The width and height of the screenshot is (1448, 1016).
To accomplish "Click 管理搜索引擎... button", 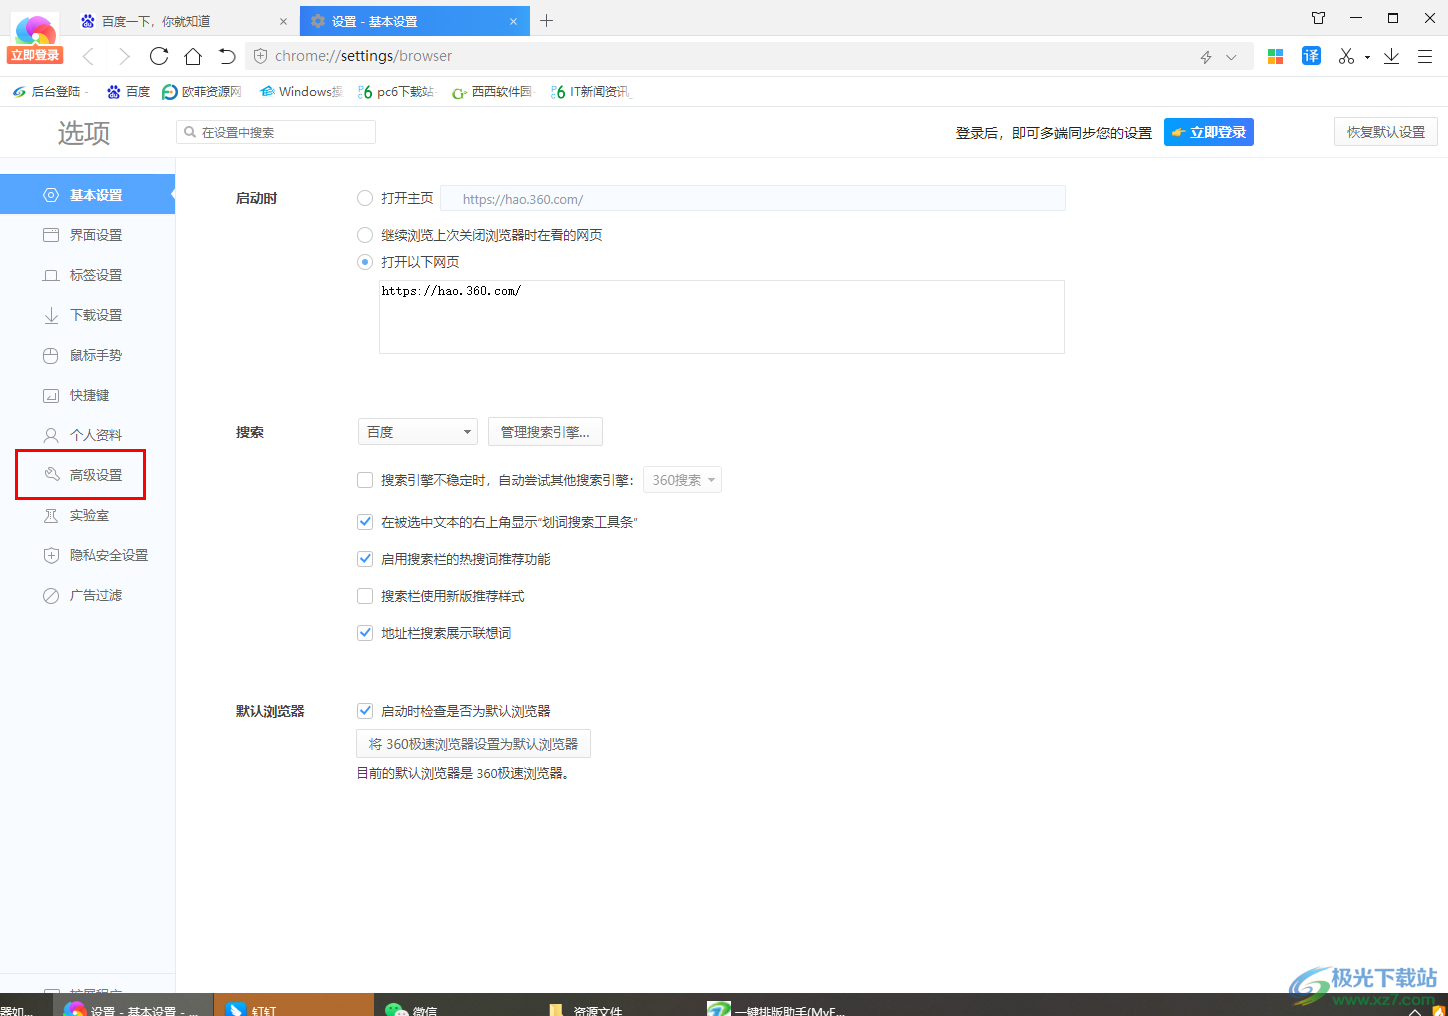I will [x=545, y=432].
